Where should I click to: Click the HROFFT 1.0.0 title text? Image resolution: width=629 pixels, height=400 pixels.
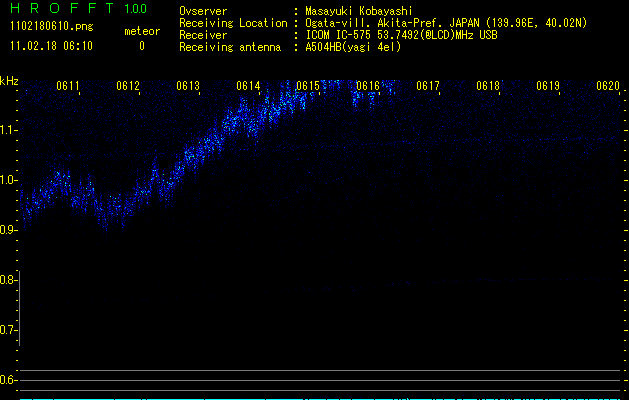point(78,8)
